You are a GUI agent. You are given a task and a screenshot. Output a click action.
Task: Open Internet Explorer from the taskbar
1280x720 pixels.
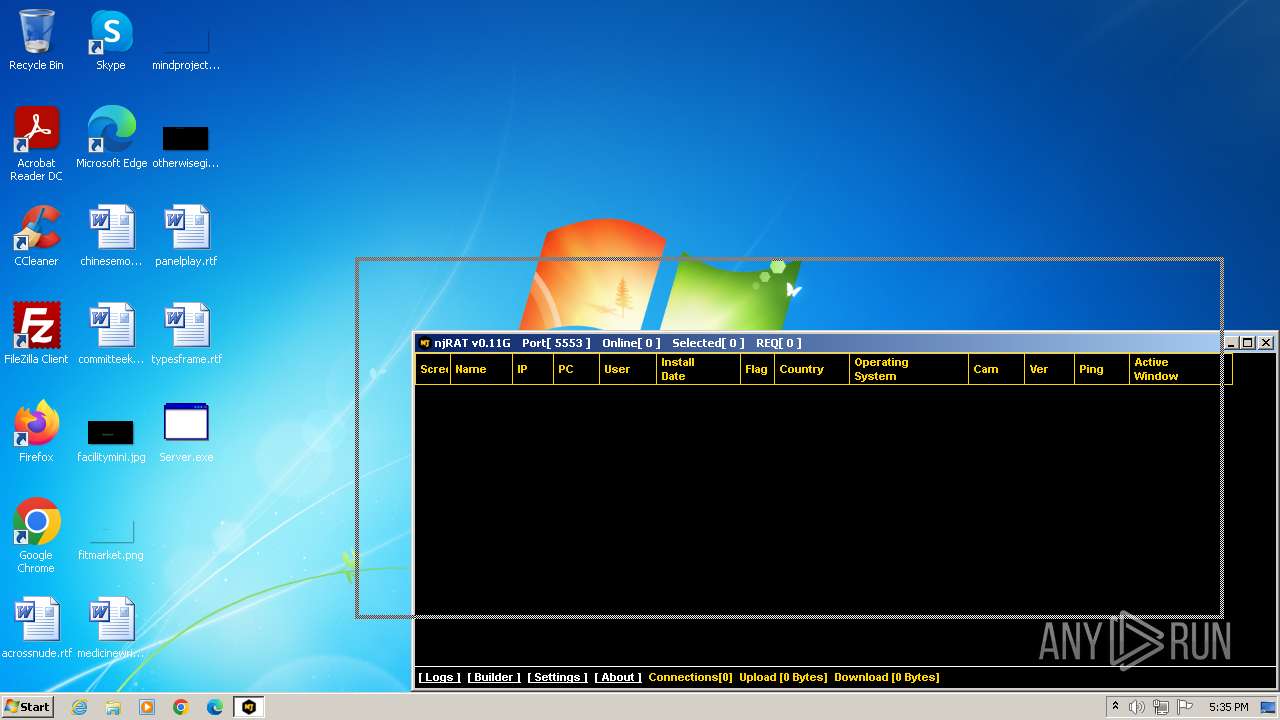click(79, 707)
